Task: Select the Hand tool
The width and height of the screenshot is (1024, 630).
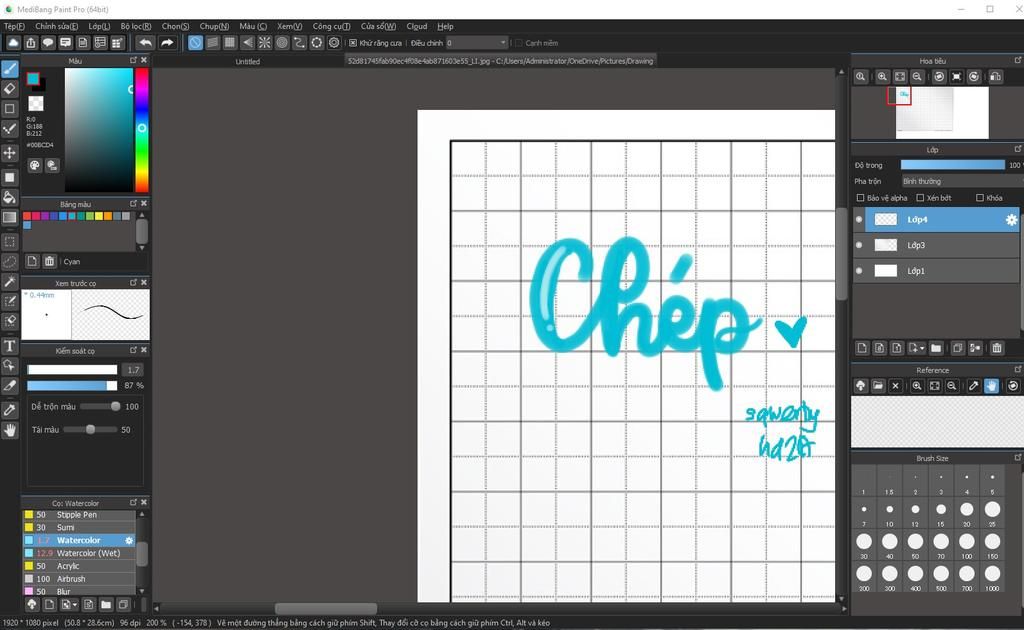Action: point(10,430)
